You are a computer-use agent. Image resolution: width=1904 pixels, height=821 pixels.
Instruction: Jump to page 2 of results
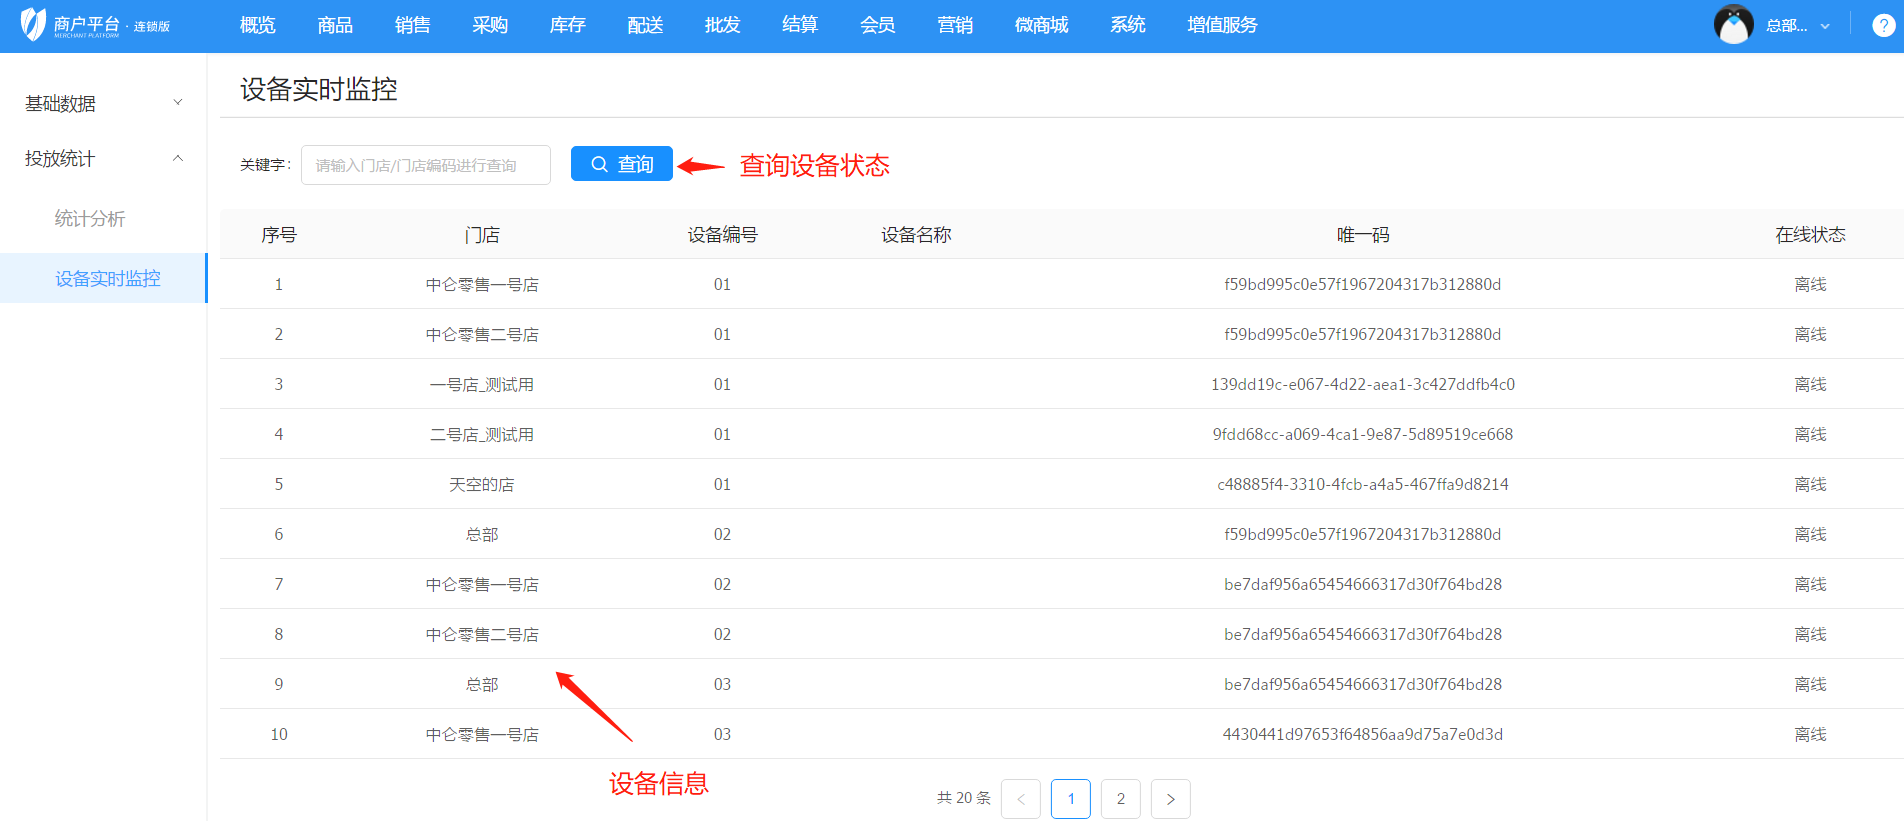[x=1120, y=799]
